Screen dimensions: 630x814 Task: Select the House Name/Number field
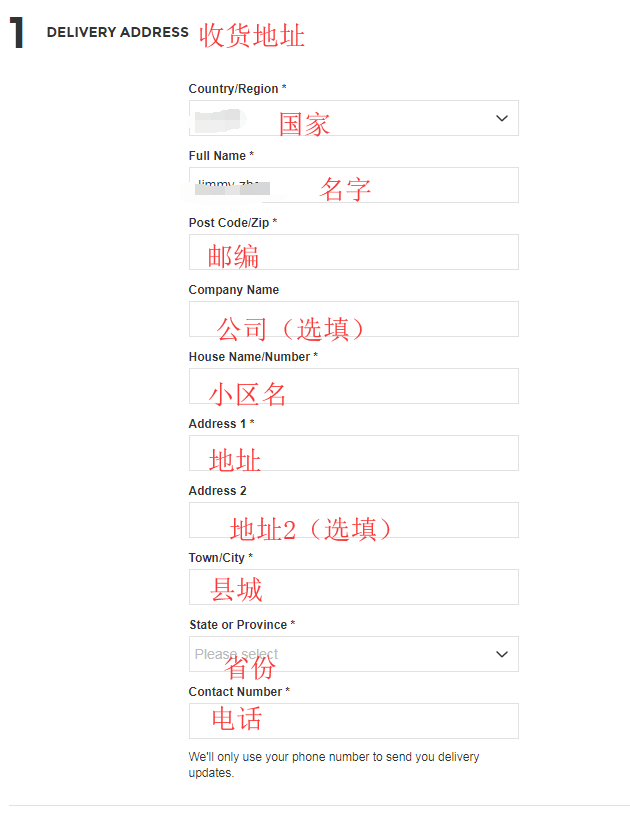click(x=353, y=386)
